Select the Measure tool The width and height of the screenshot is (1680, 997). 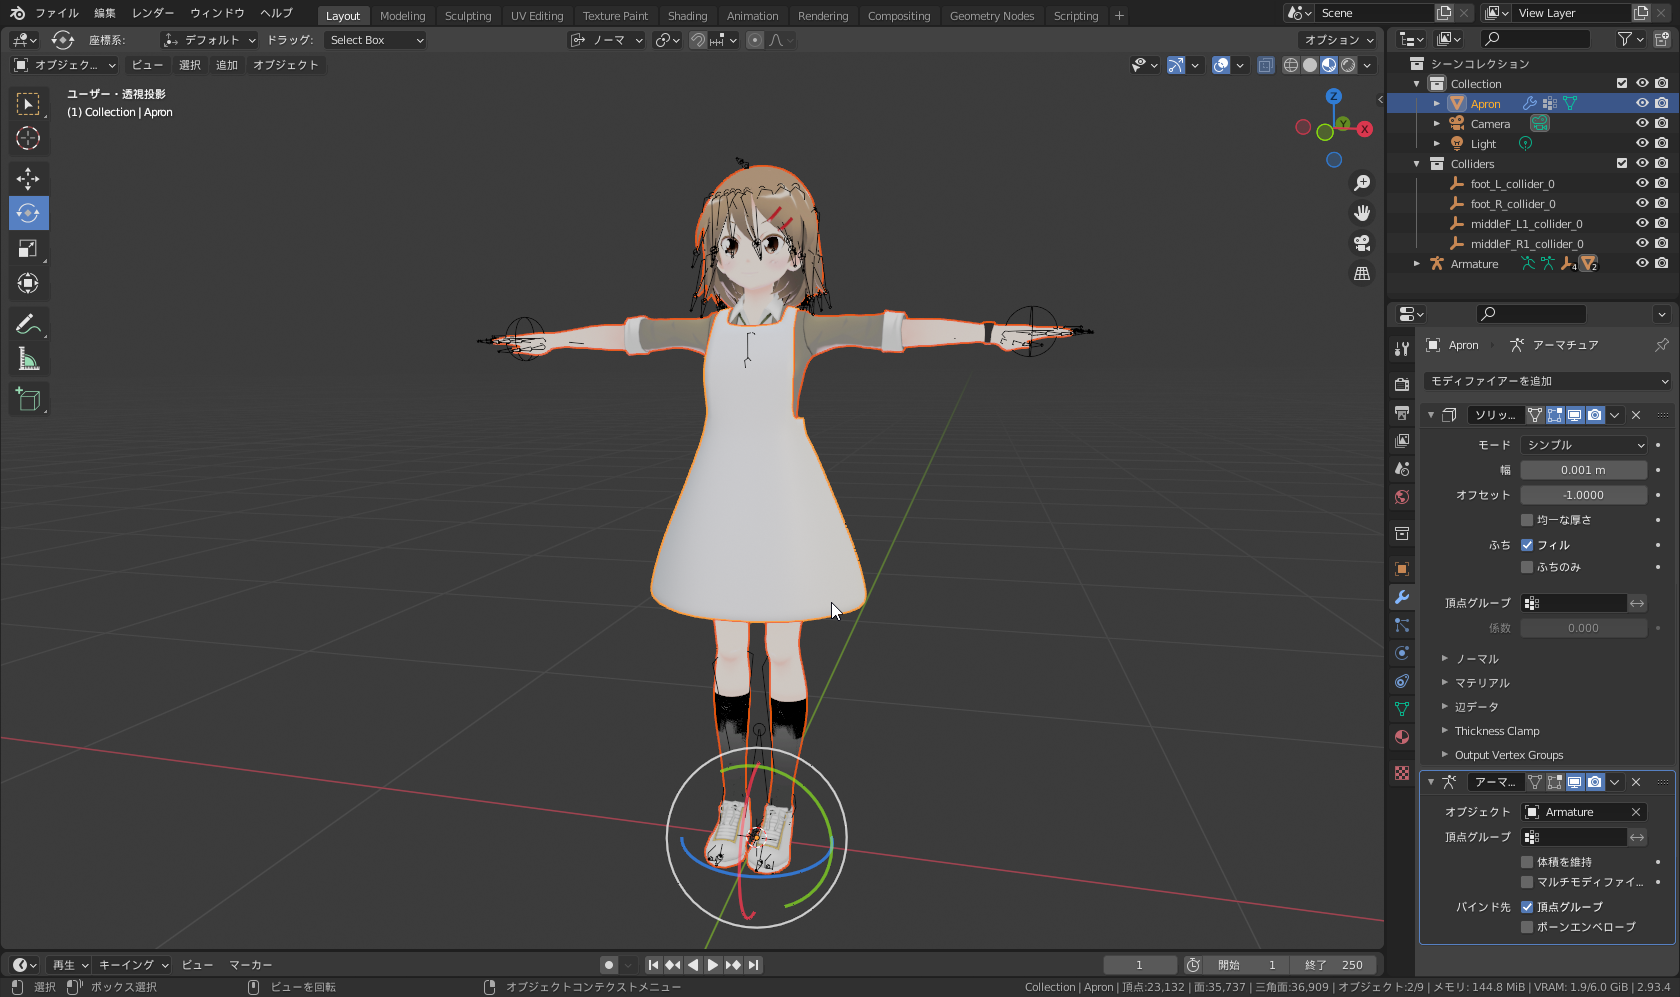tap(28, 360)
